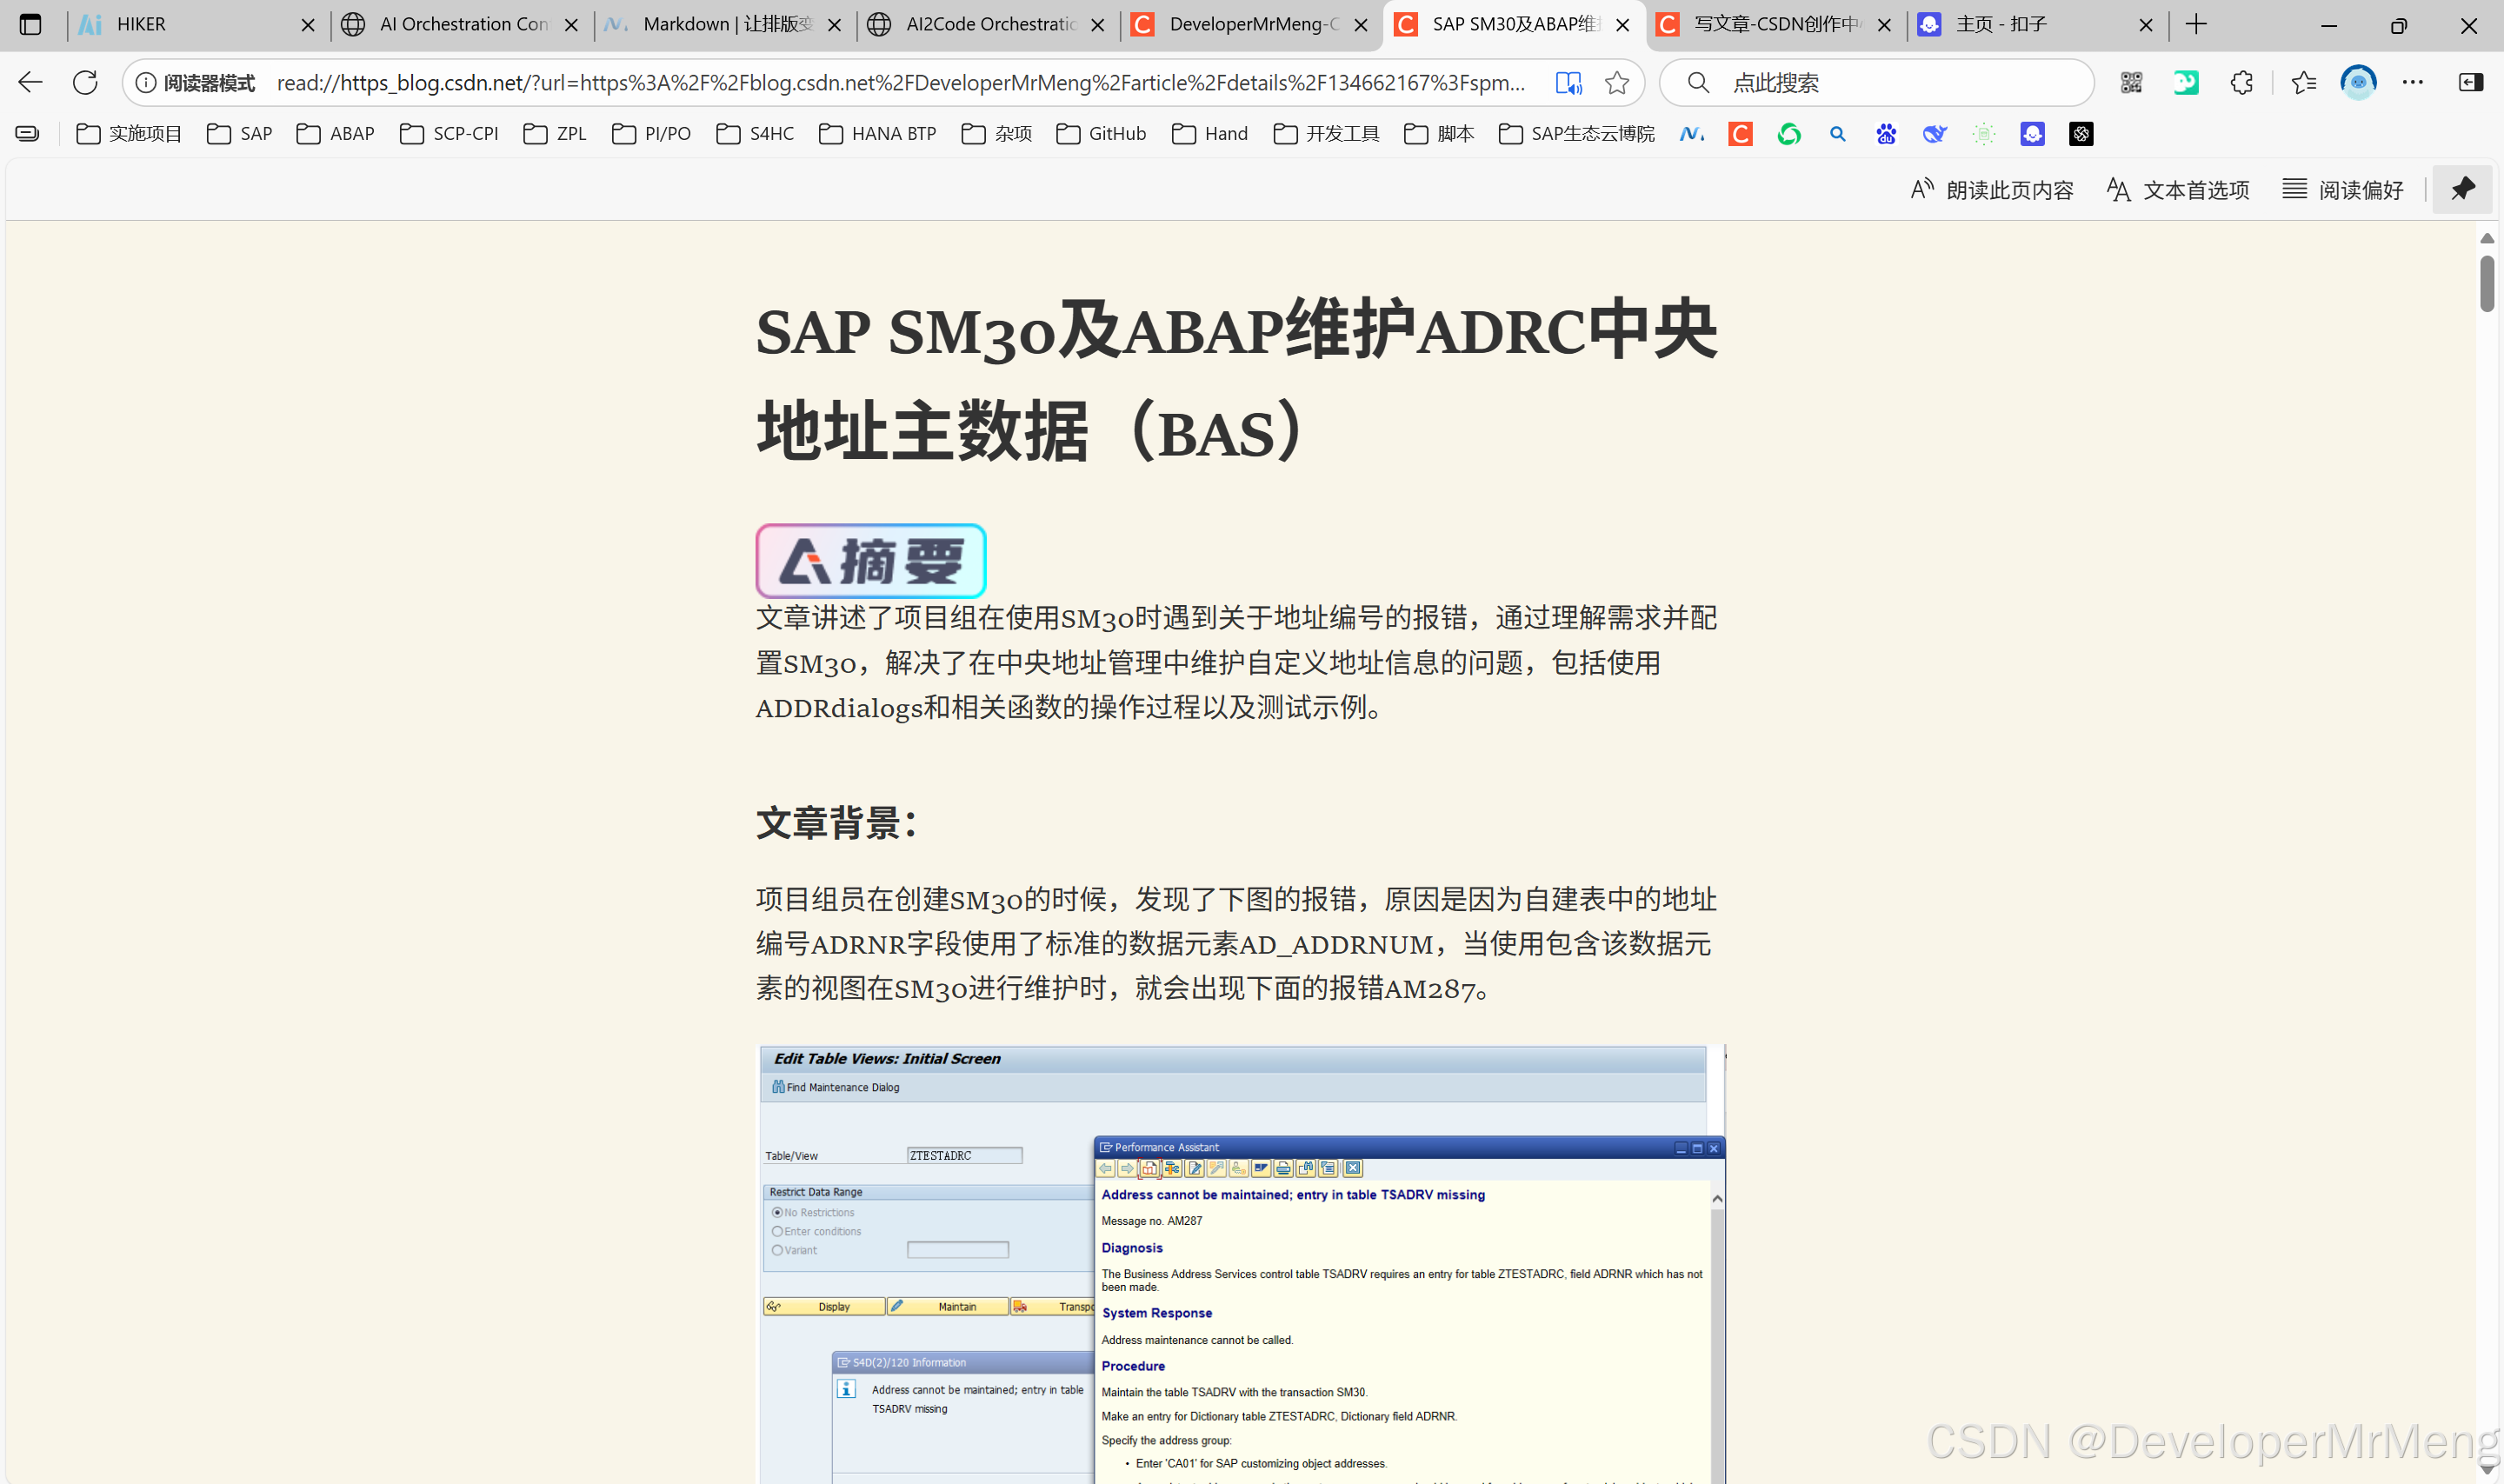Screen dimensions: 2504x1484
Task: Open the ABAP bookmarks folder
Action: tap(336, 134)
